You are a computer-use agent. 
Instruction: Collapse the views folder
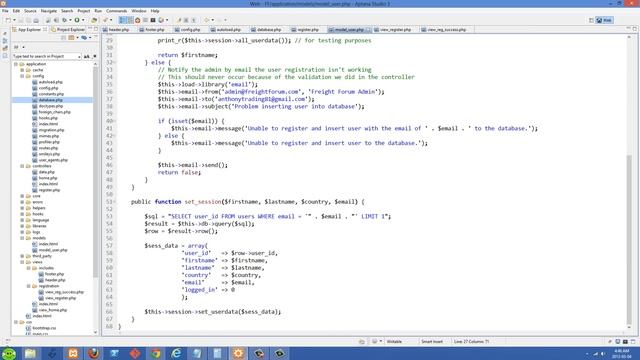(x=22, y=262)
